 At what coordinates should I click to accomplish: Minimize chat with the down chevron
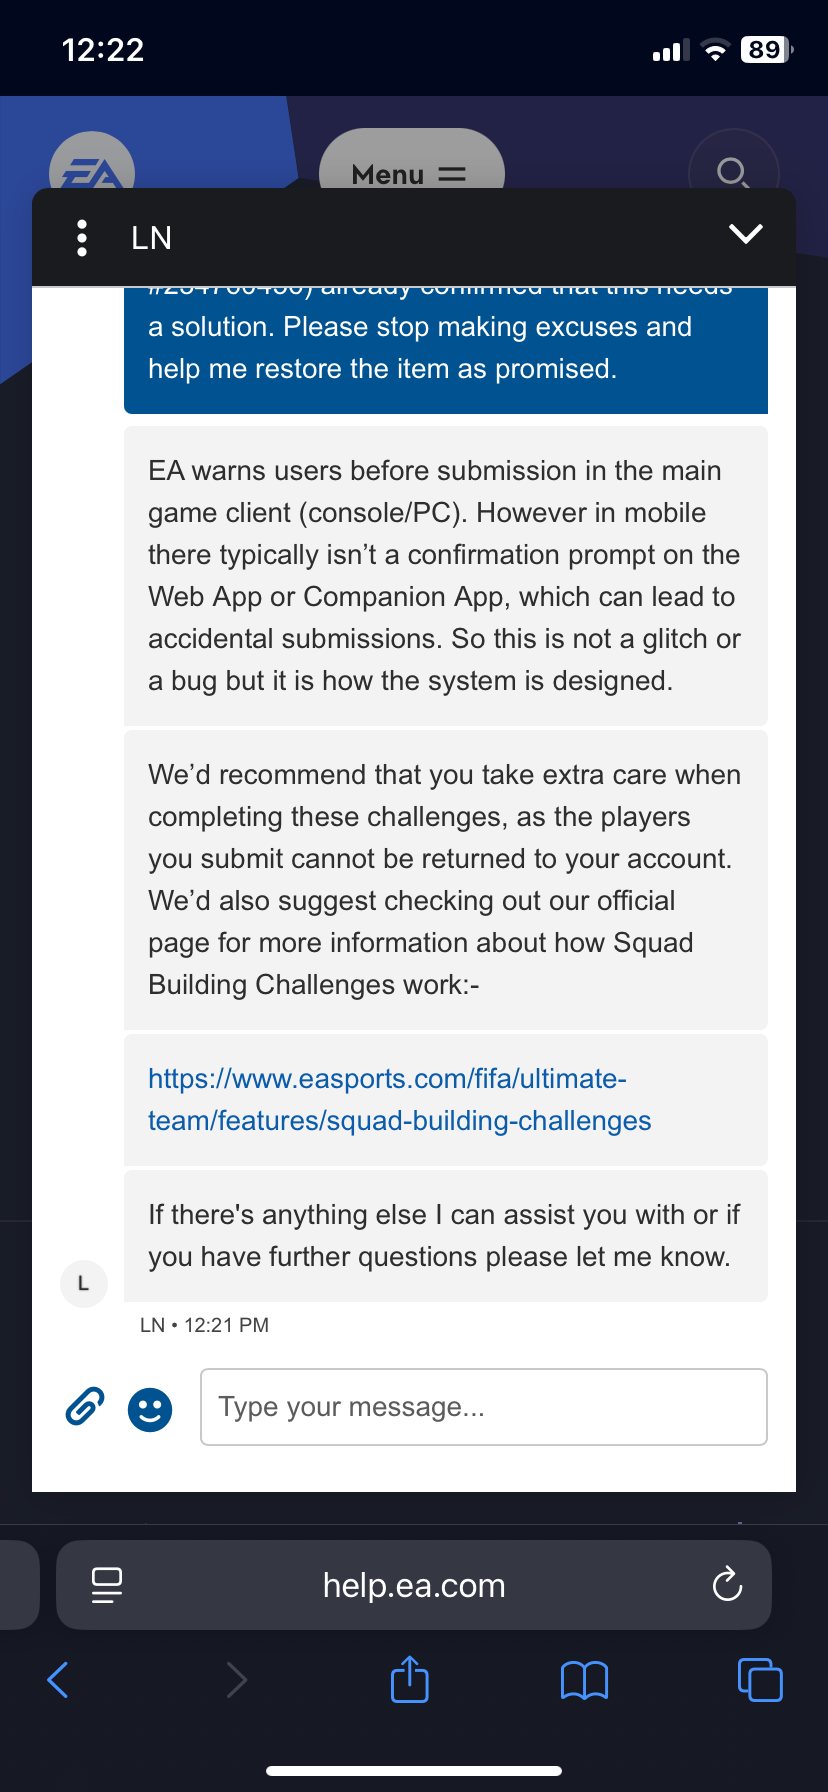point(746,234)
